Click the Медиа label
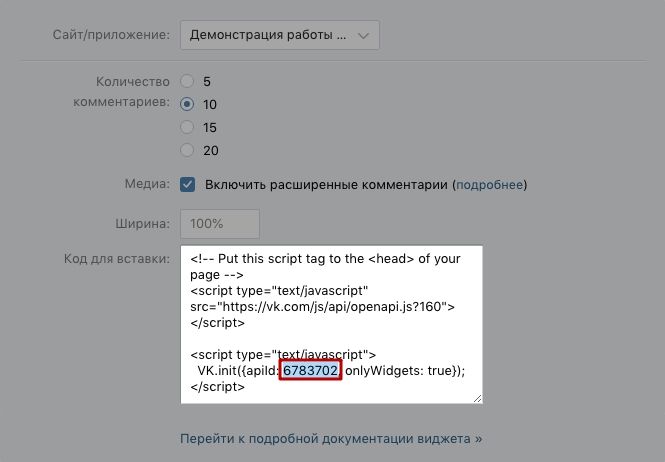Image resolution: width=665 pixels, height=462 pixels. click(x=147, y=184)
